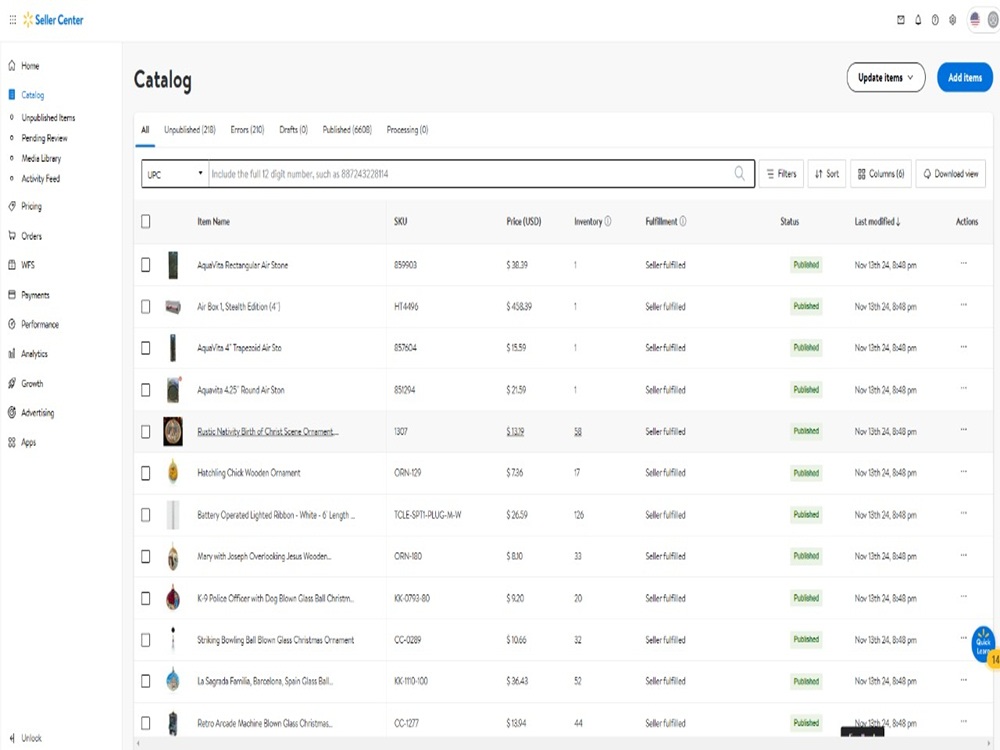Open actions menu for Hatchling Chick Wooden Ornament
1000x750 pixels.
coord(964,471)
